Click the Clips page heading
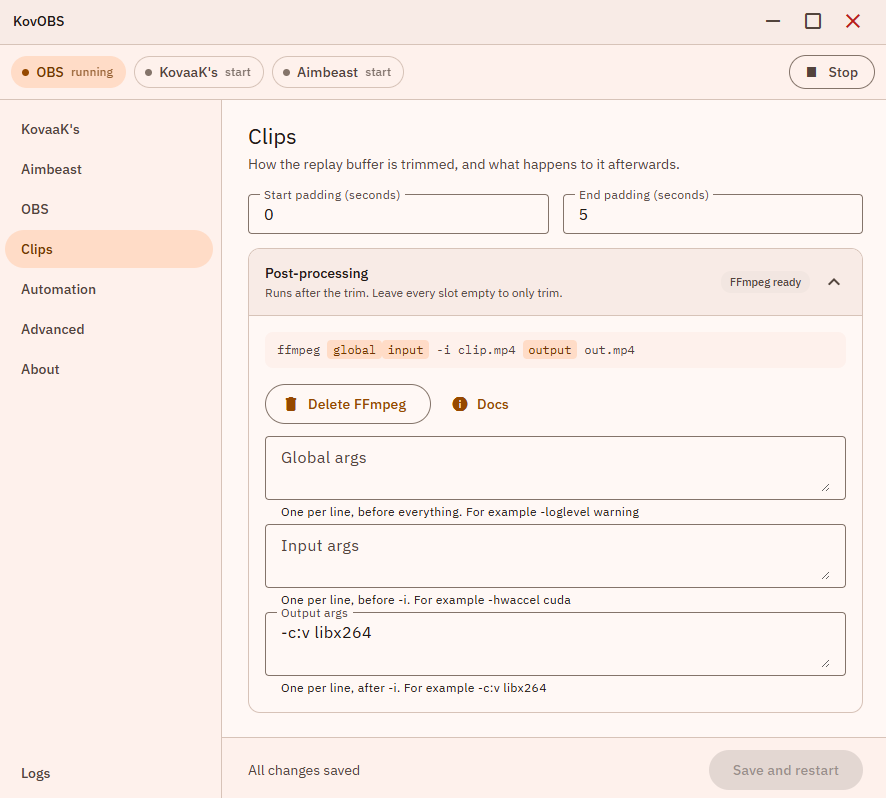The height and width of the screenshot is (798, 886). pos(272,137)
